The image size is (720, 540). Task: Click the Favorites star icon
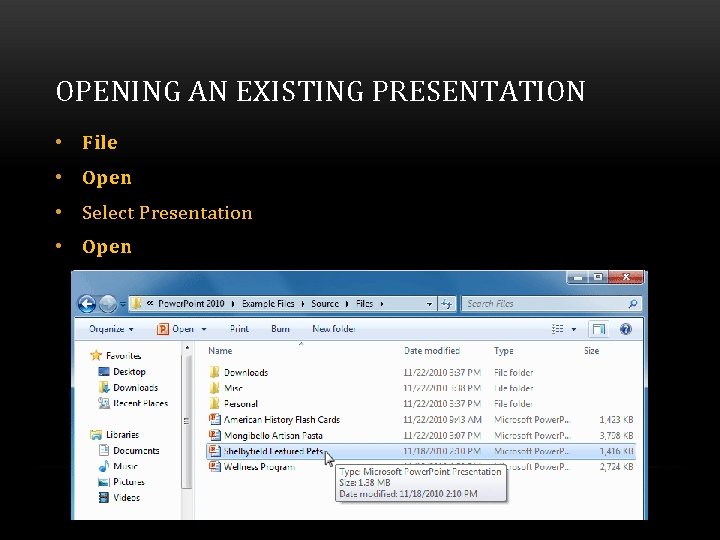(96, 355)
